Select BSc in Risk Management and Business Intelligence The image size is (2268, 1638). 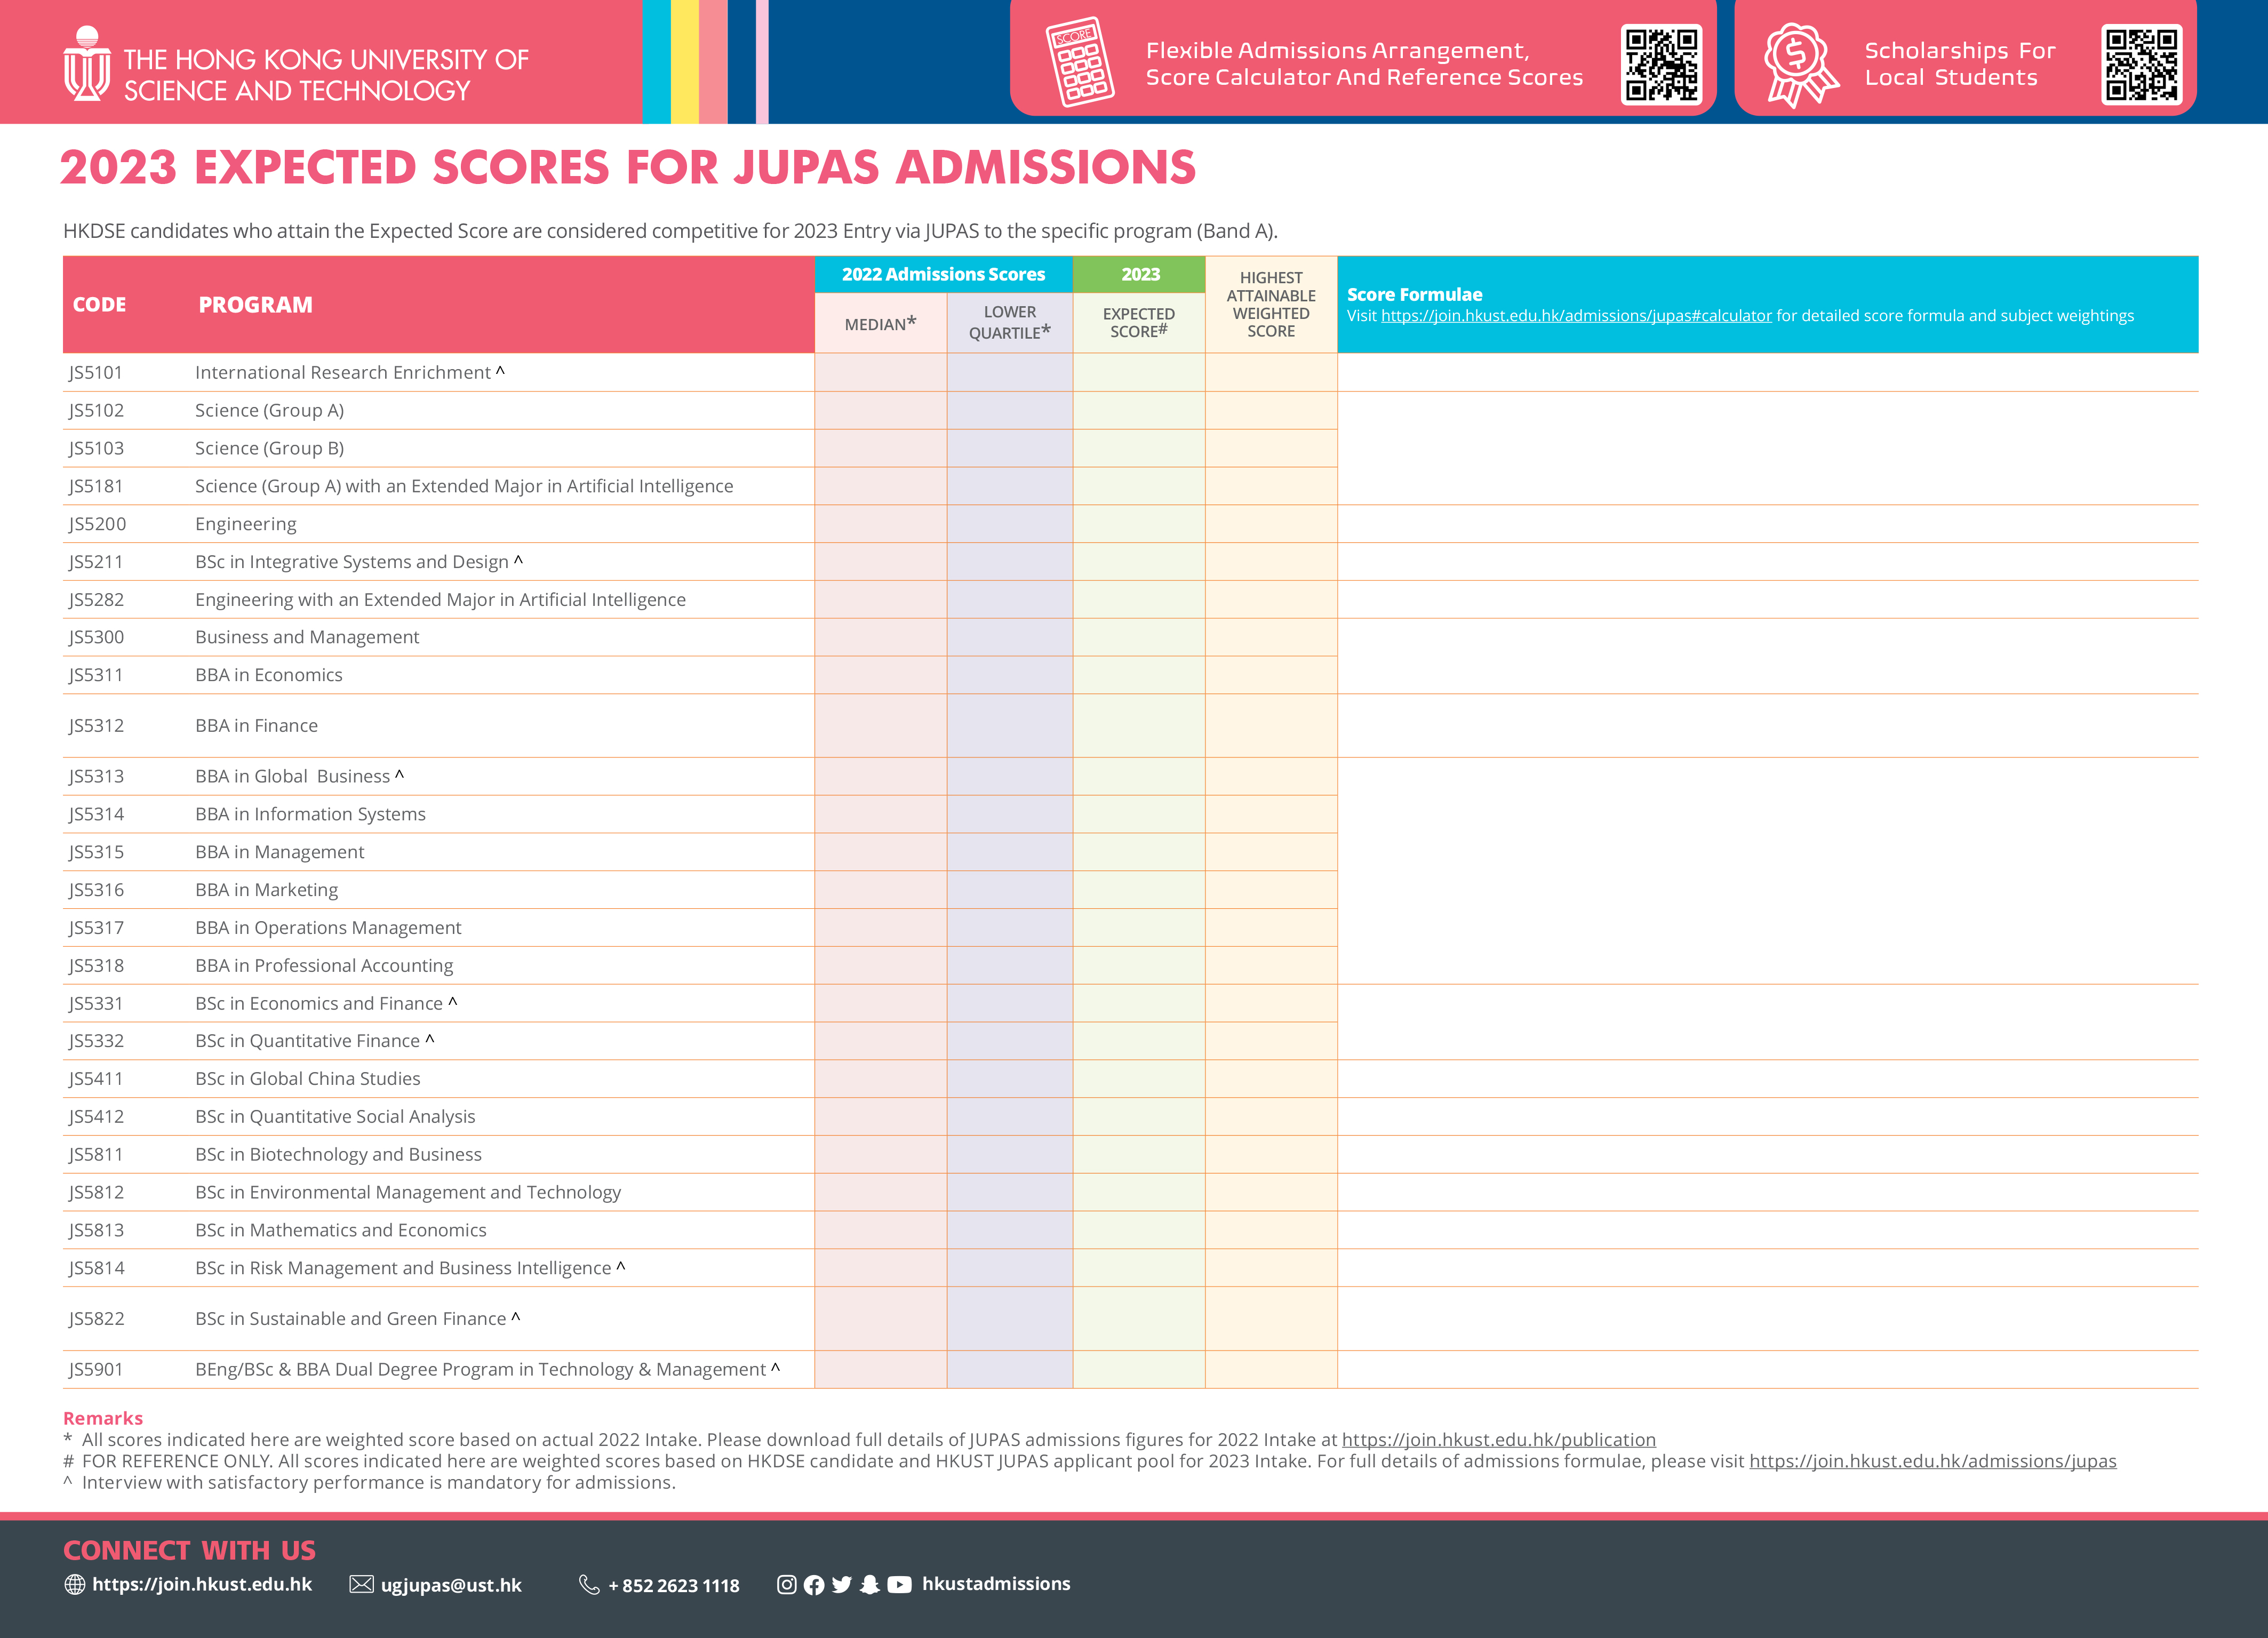1130,1268
